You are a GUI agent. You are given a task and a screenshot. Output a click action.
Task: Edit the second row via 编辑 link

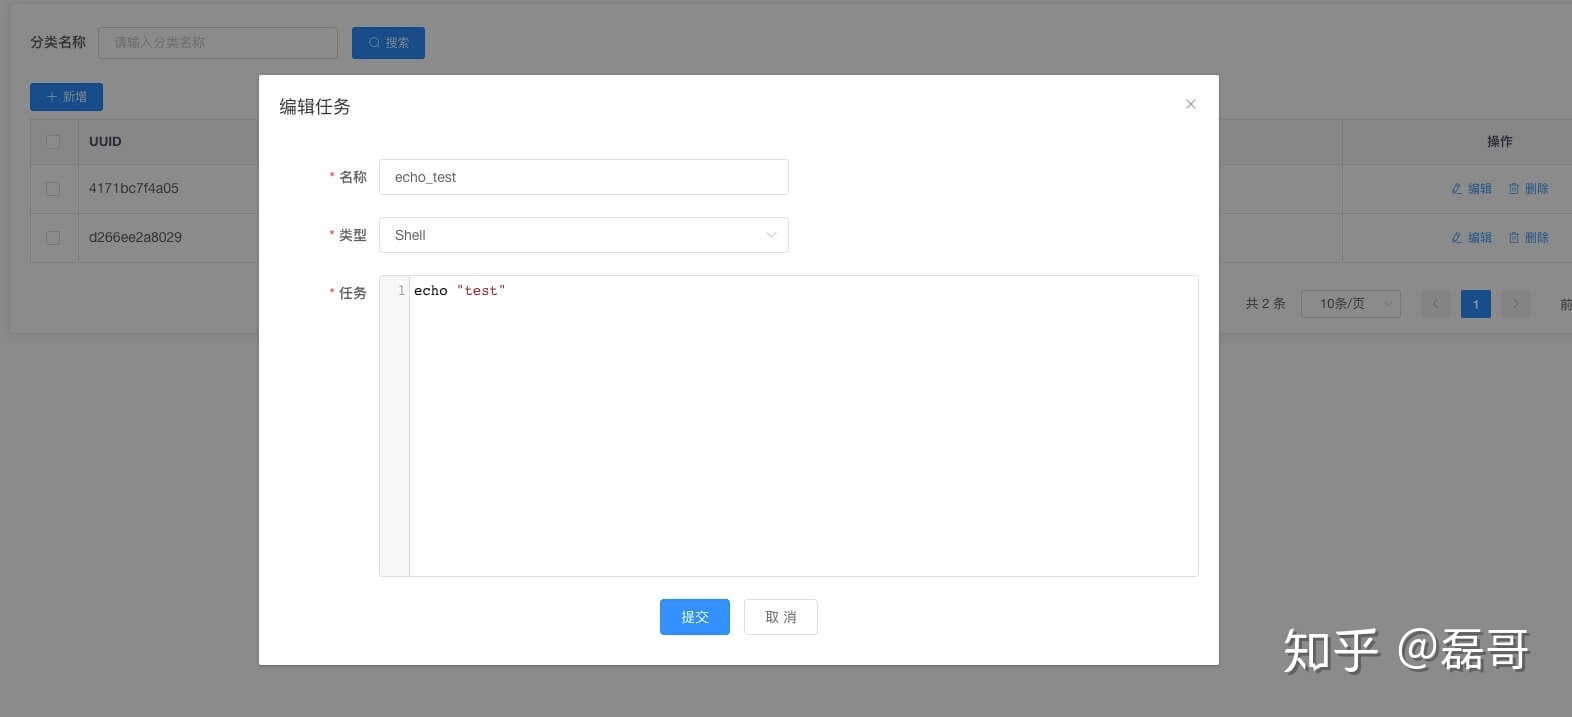(1471, 237)
